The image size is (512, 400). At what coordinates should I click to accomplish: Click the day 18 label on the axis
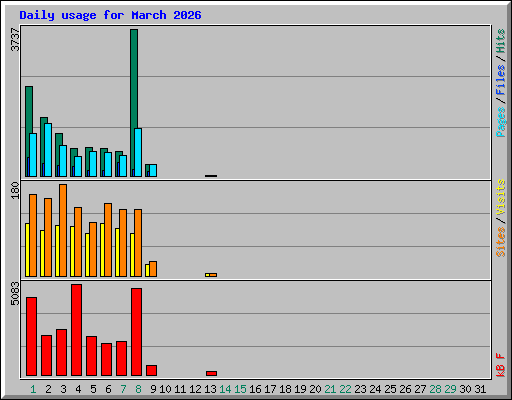pos(285,389)
